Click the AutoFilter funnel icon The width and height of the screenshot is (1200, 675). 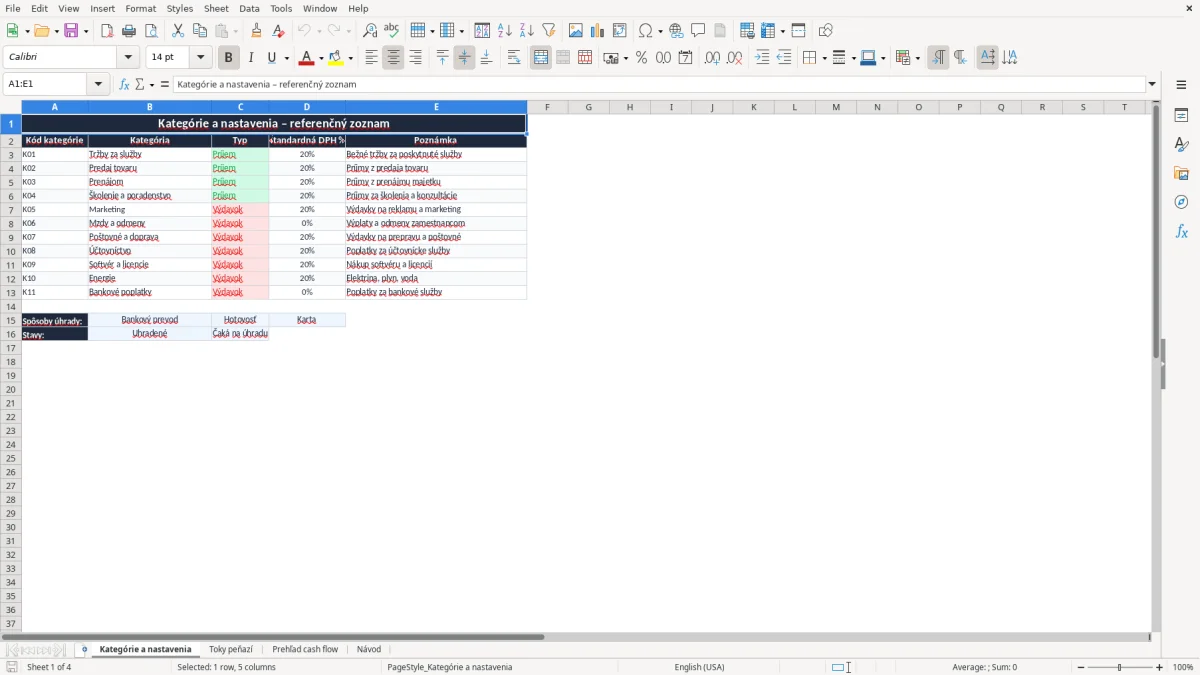click(549, 31)
